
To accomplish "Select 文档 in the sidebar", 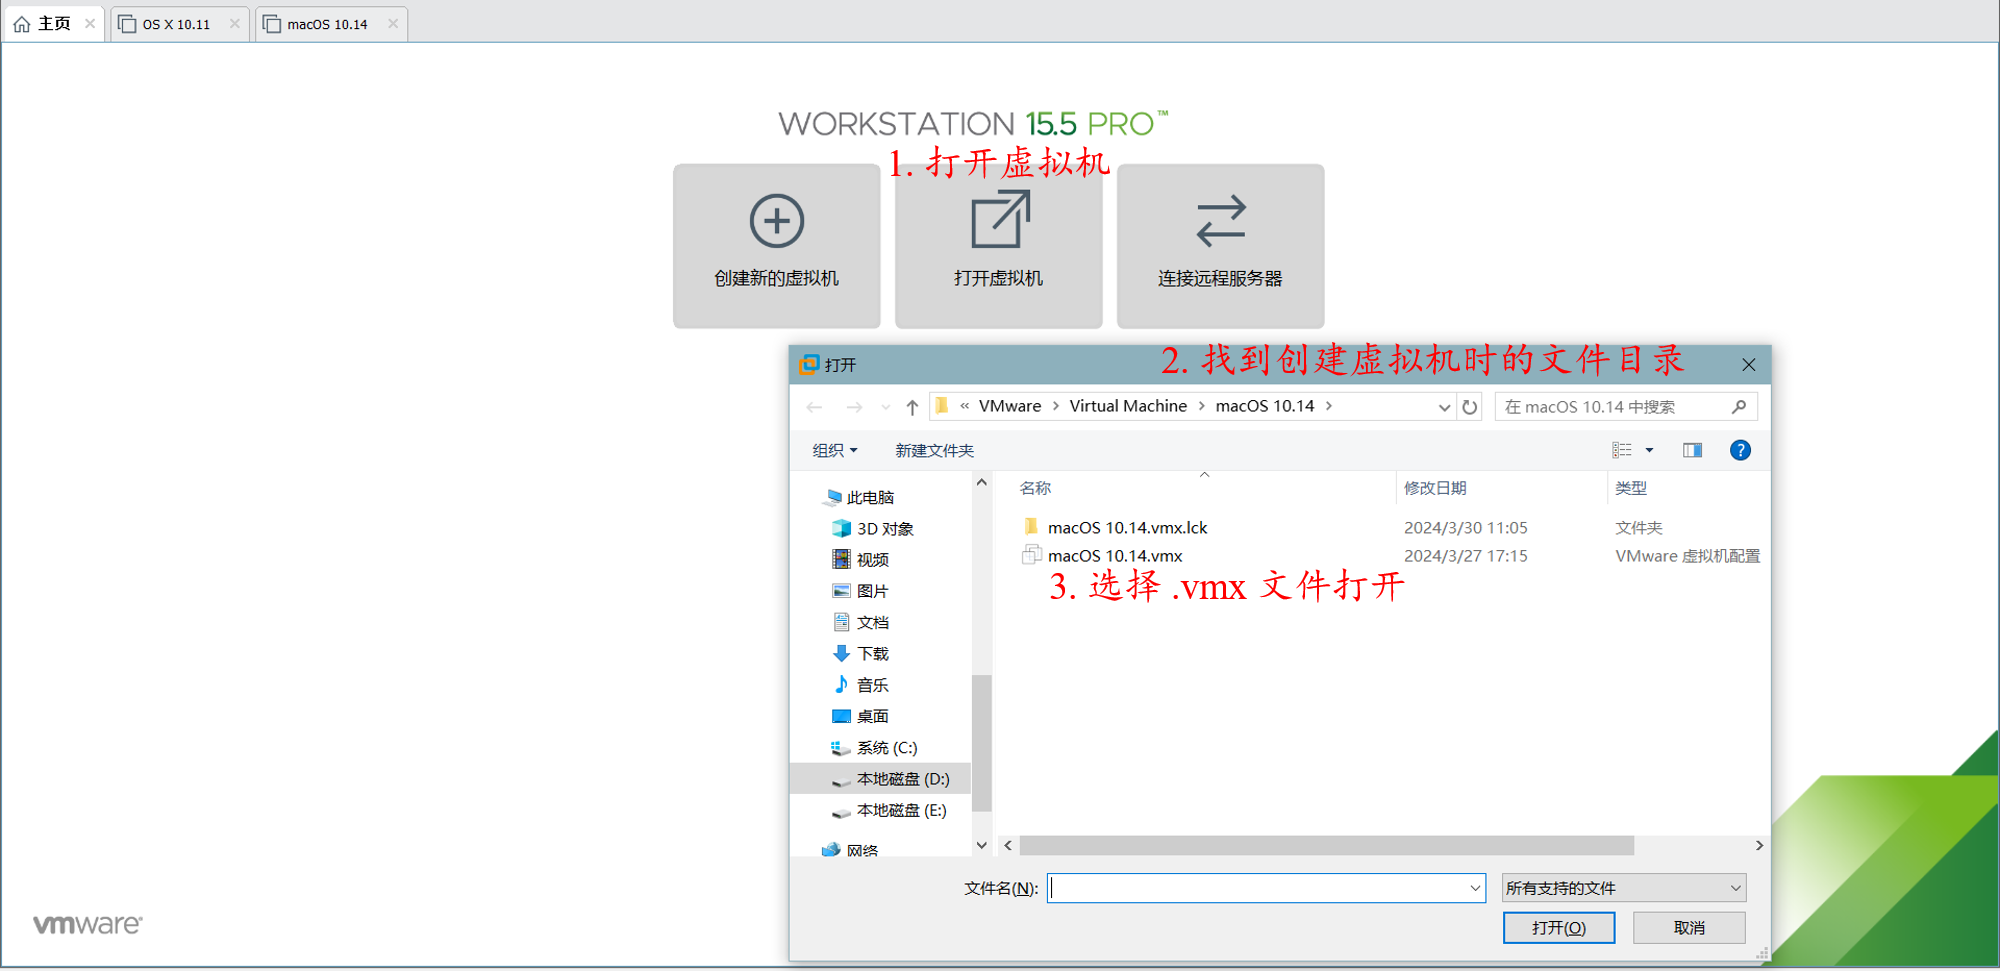I will [x=872, y=622].
